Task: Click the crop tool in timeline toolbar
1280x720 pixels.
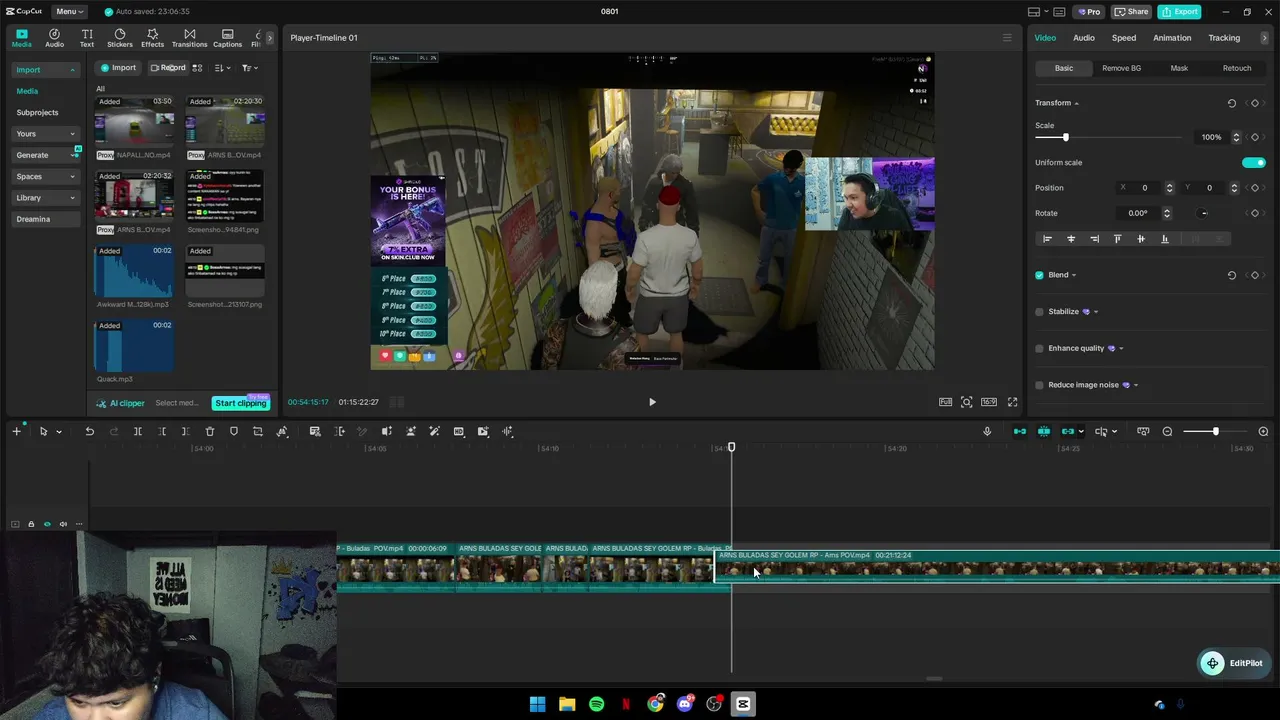Action: [x=258, y=431]
